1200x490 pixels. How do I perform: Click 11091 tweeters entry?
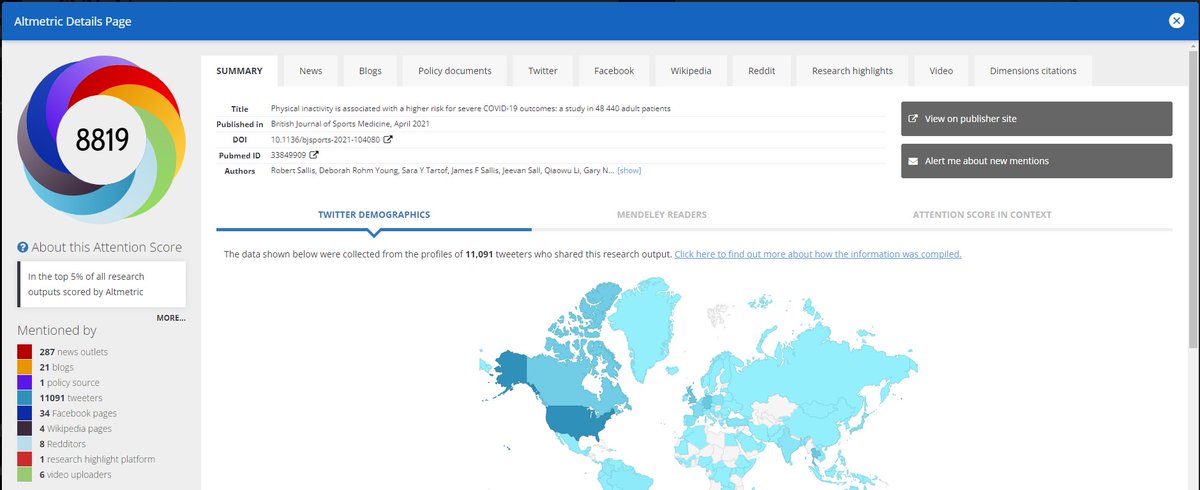pos(71,398)
